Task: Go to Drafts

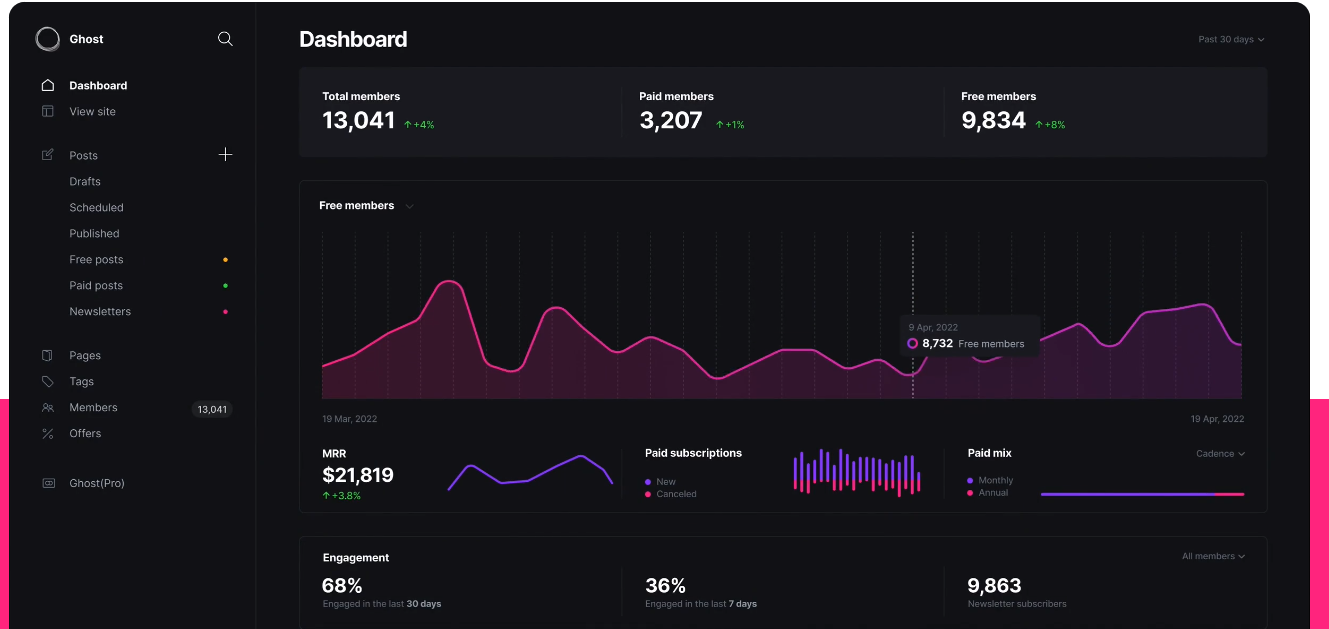Action: 85,181
